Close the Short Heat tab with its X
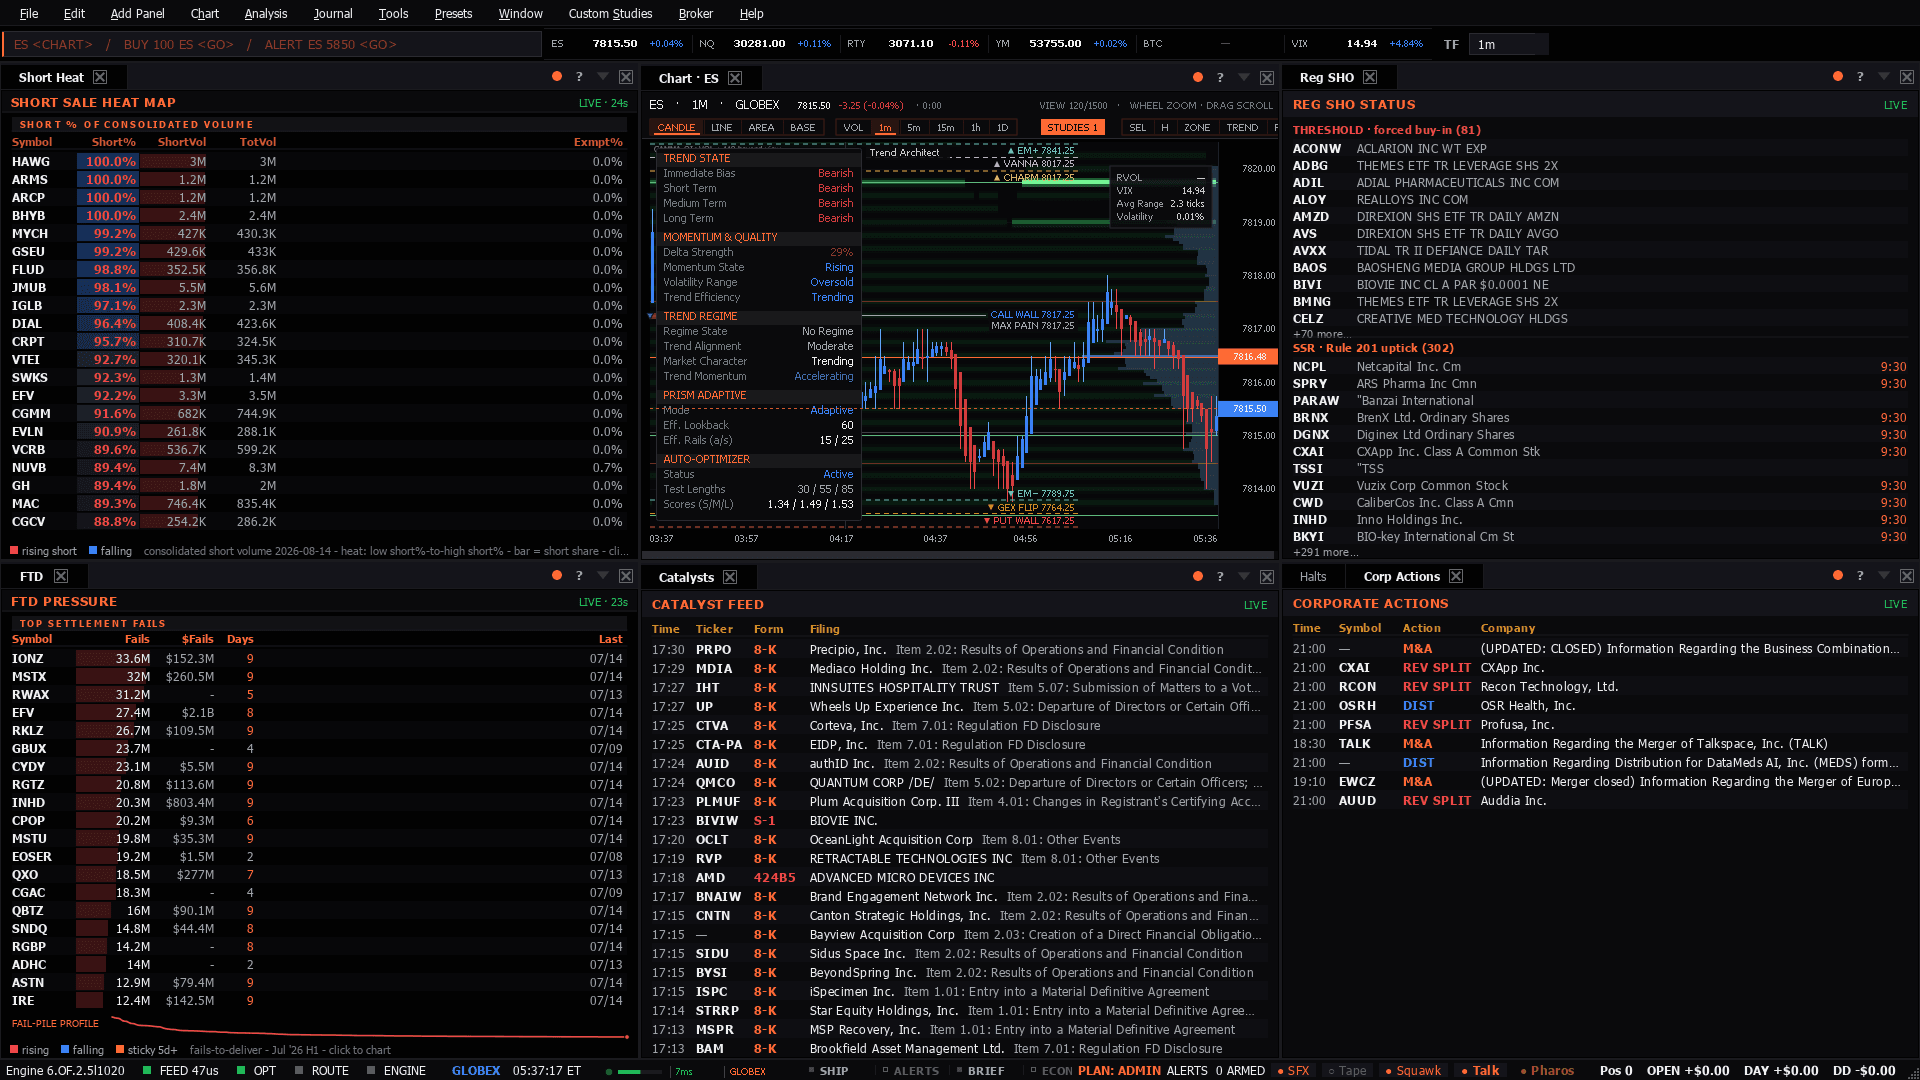The height and width of the screenshot is (1080, 1920). point(100,77)
